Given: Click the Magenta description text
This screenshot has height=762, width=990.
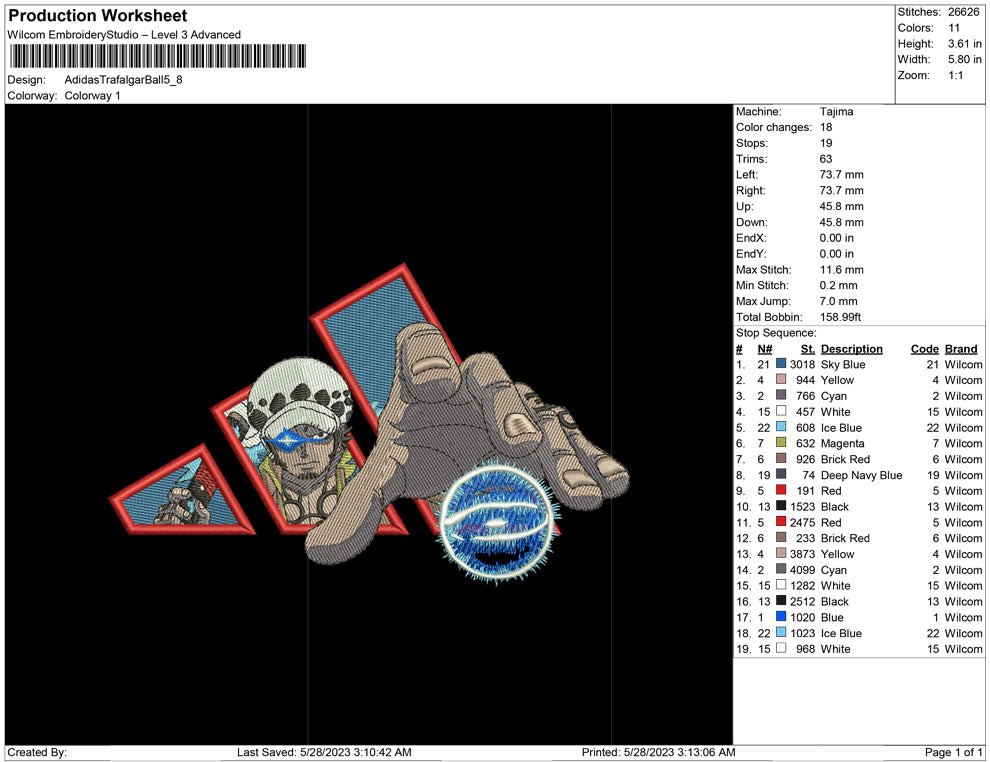Looking at the screenshot, I should pos(842,443).
